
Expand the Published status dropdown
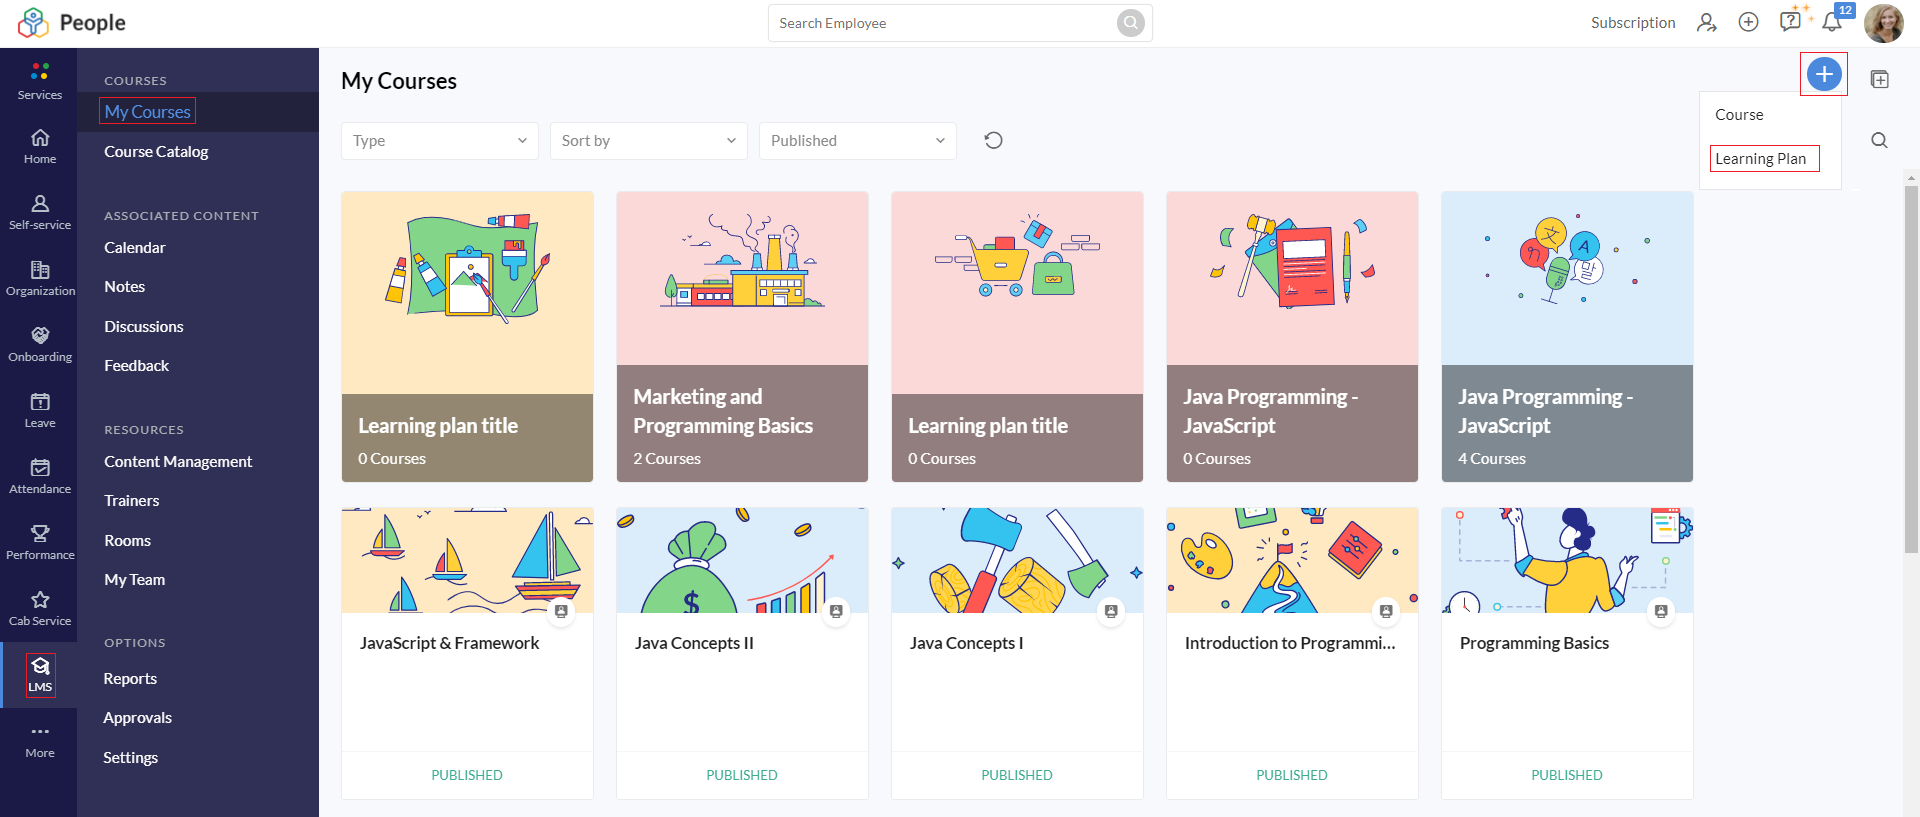click(x=858, y=141)
